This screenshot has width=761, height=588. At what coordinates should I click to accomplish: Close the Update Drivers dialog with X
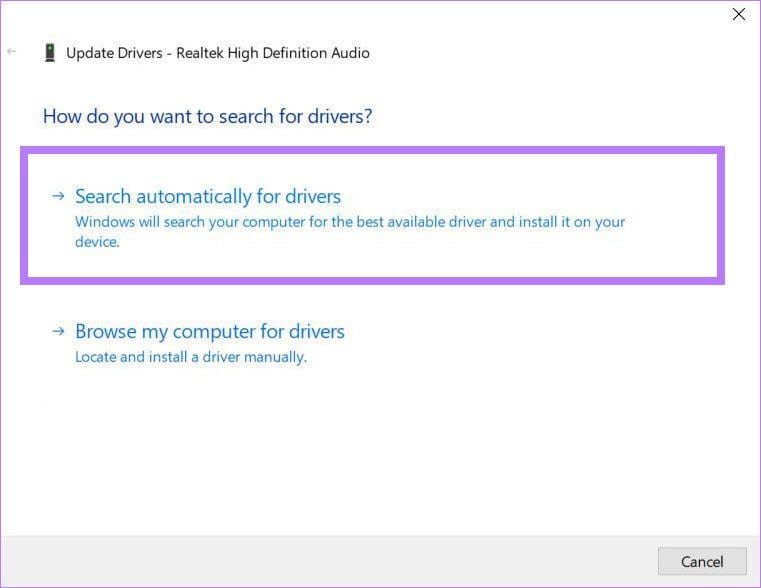coord(739,15)
